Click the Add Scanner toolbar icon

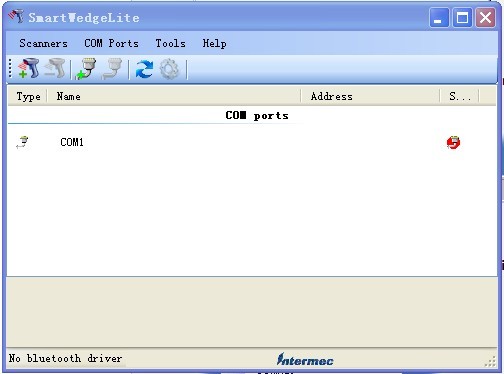click(x=29, y=69)
